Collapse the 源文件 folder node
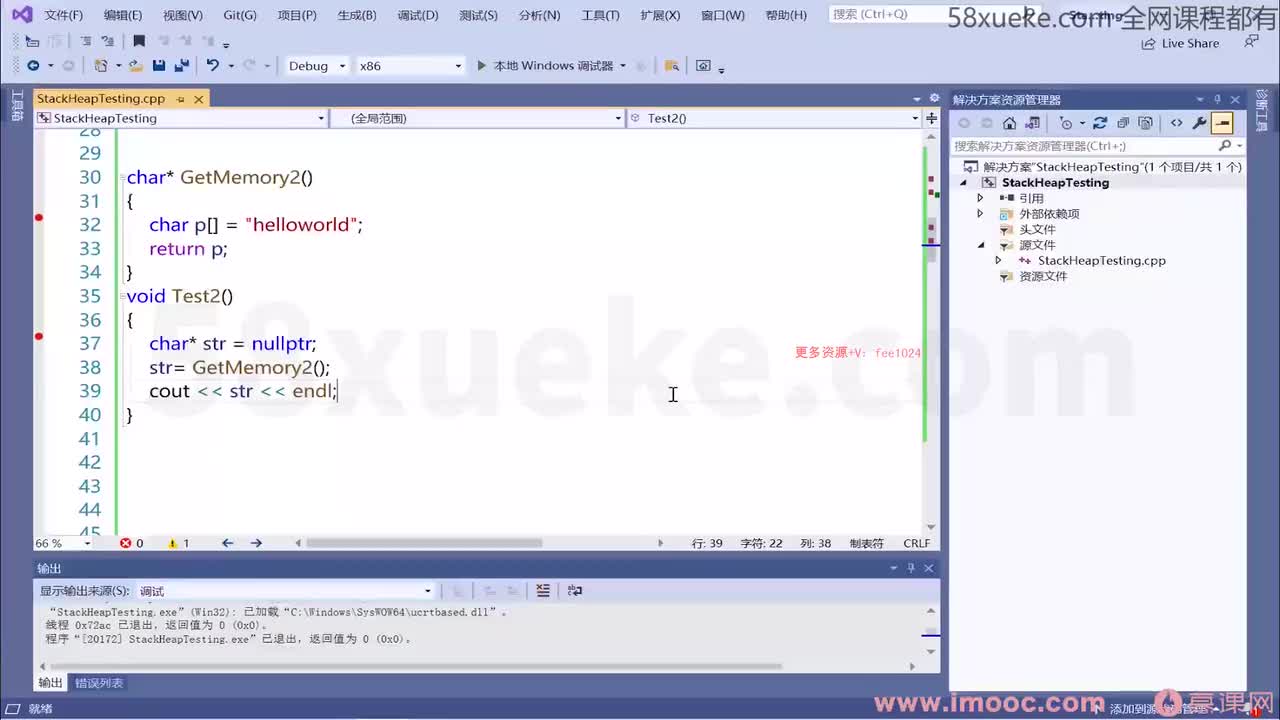This screenshot has width=1280, height=720. (980, 245)
